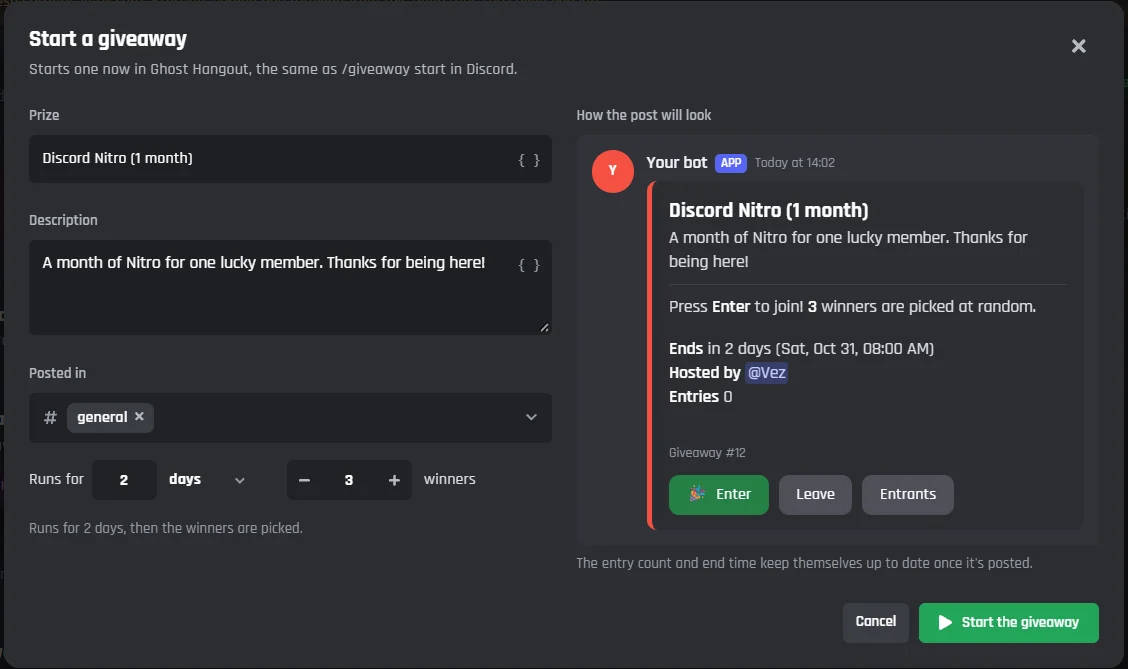This screenshot has width=1128, height=669.
Task: Click the green Enter preview button
Action: point(719,495)
